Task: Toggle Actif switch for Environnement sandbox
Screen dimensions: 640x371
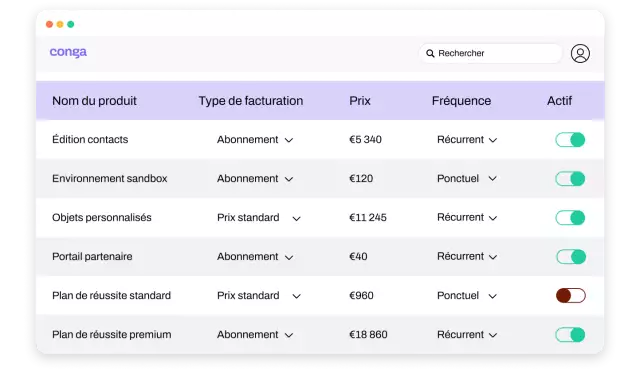Action: coord(570,179)
